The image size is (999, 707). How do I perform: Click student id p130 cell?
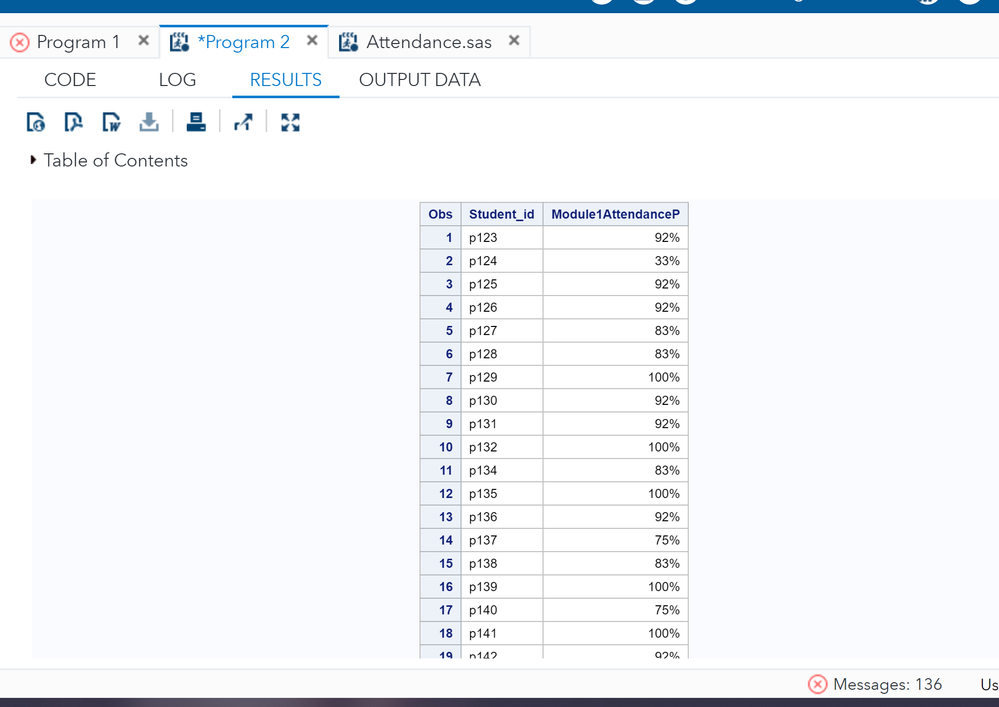pyautogui.click(x=501, y=401)
